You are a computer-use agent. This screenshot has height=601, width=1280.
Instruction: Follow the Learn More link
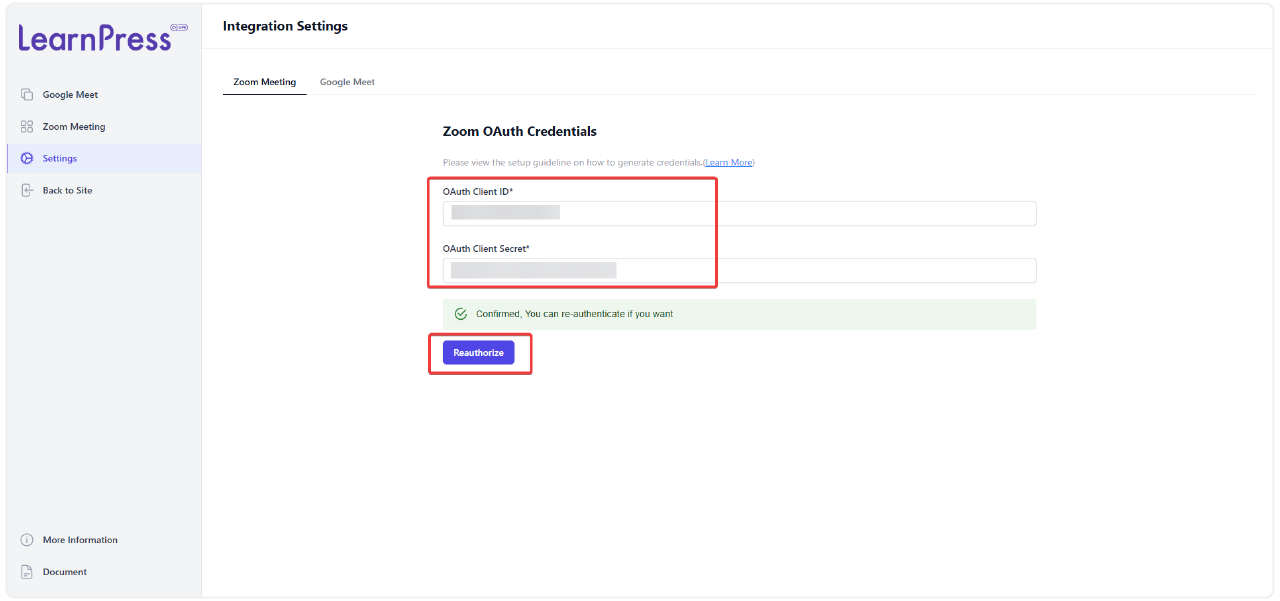point(728,162)
